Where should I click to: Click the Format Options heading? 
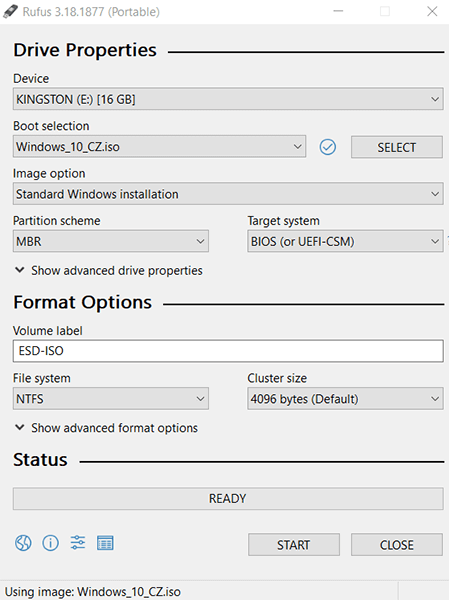point(83,302)
